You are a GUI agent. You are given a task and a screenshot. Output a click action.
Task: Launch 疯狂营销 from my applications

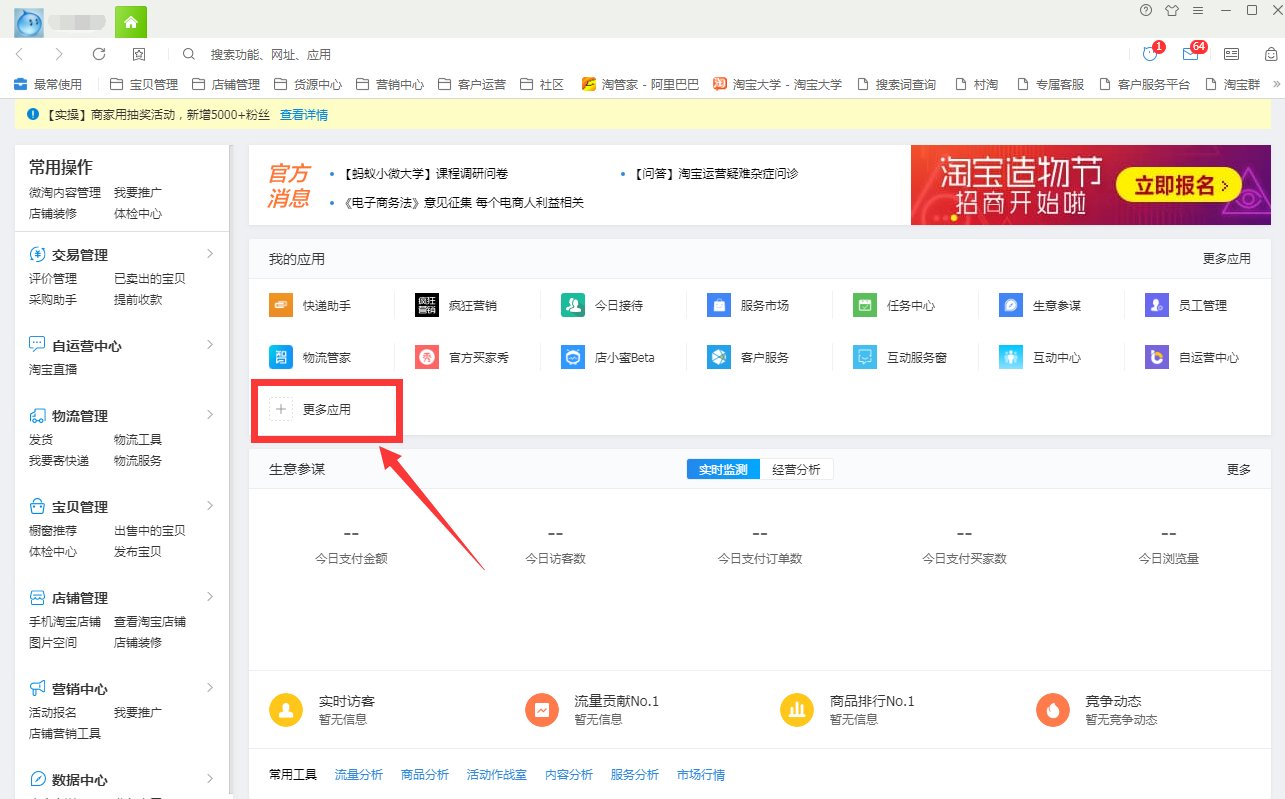coord(454,304)
